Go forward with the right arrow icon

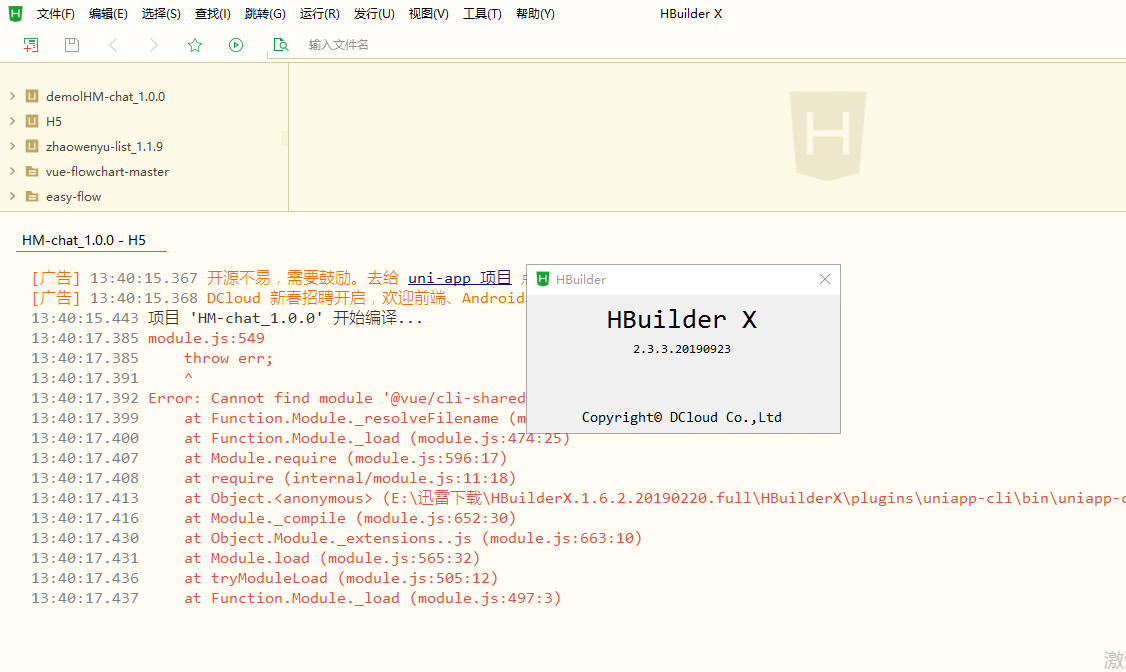153,45
